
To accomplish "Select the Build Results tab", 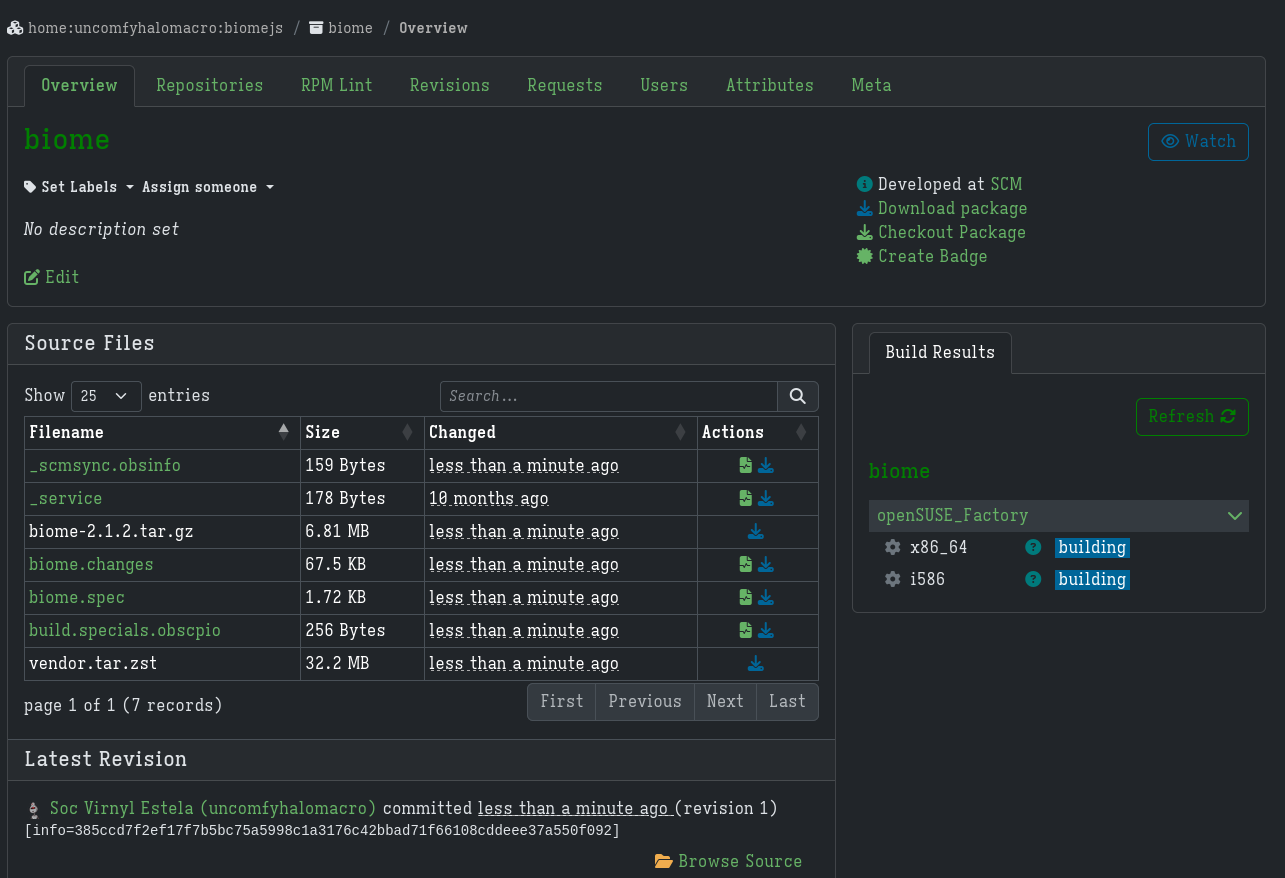I will [x=940, y=352].
